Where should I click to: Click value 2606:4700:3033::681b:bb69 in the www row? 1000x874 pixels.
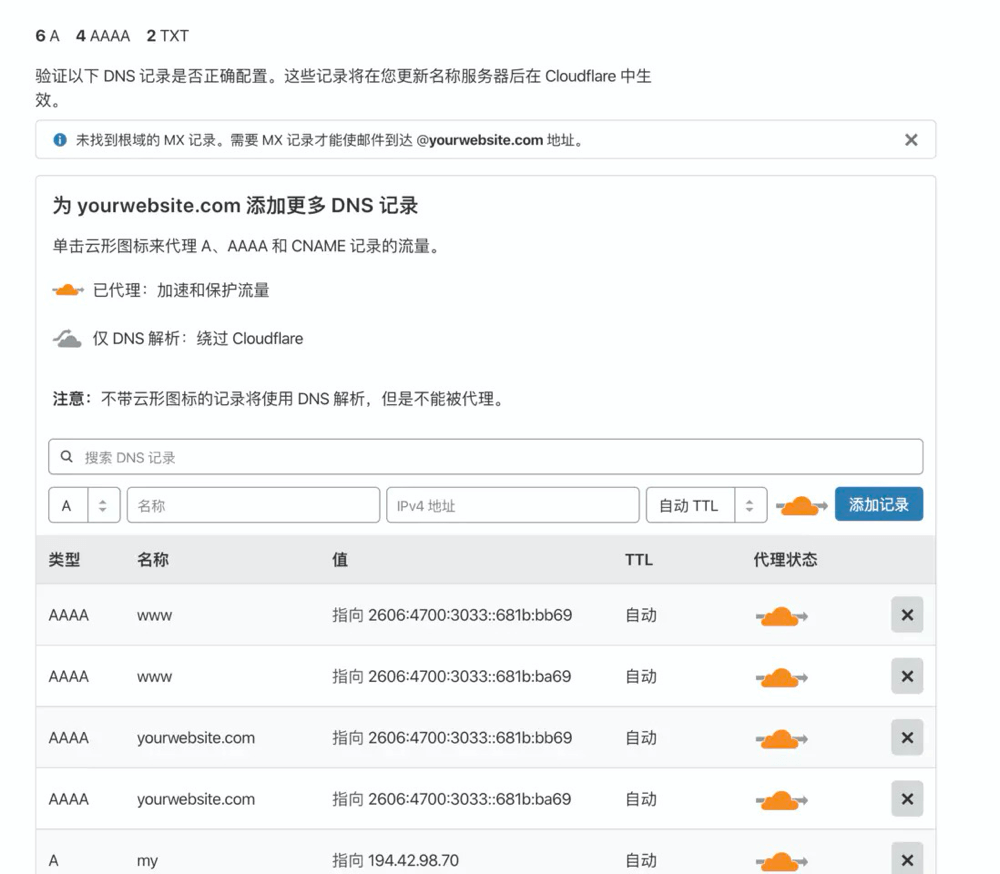tap(470, 615)
